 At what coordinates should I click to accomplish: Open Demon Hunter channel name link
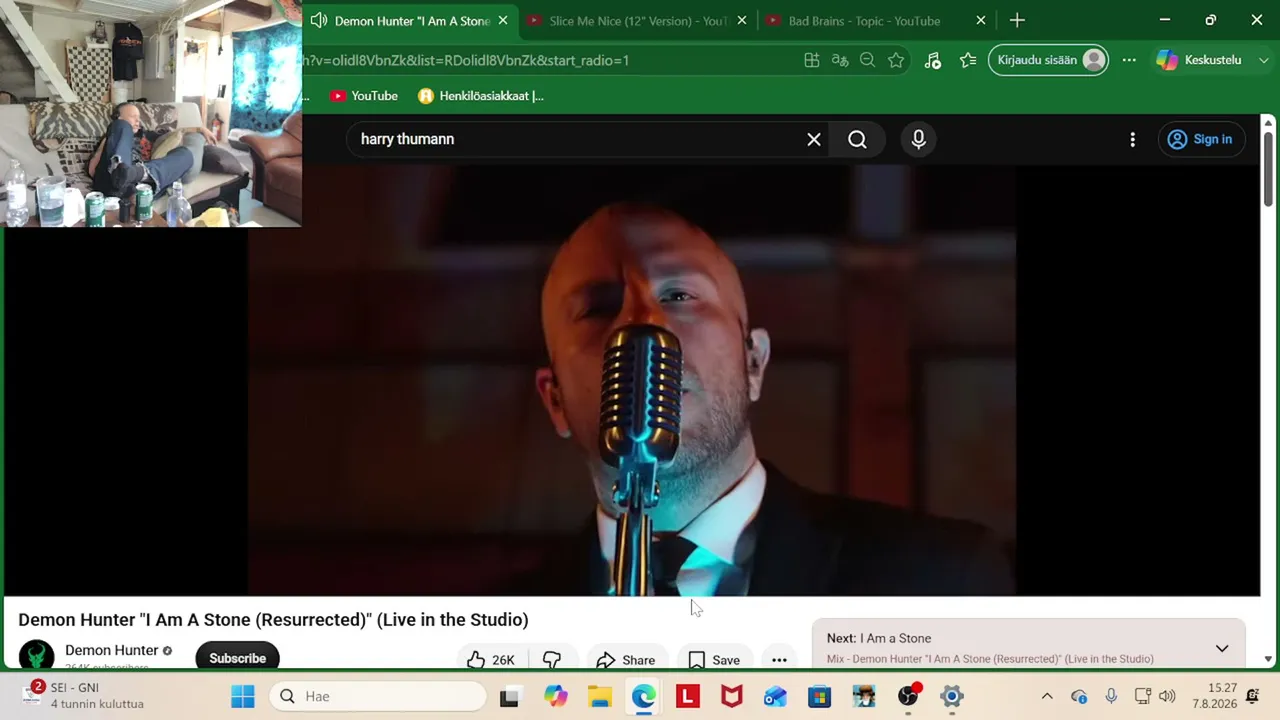(x=112, y=650)
